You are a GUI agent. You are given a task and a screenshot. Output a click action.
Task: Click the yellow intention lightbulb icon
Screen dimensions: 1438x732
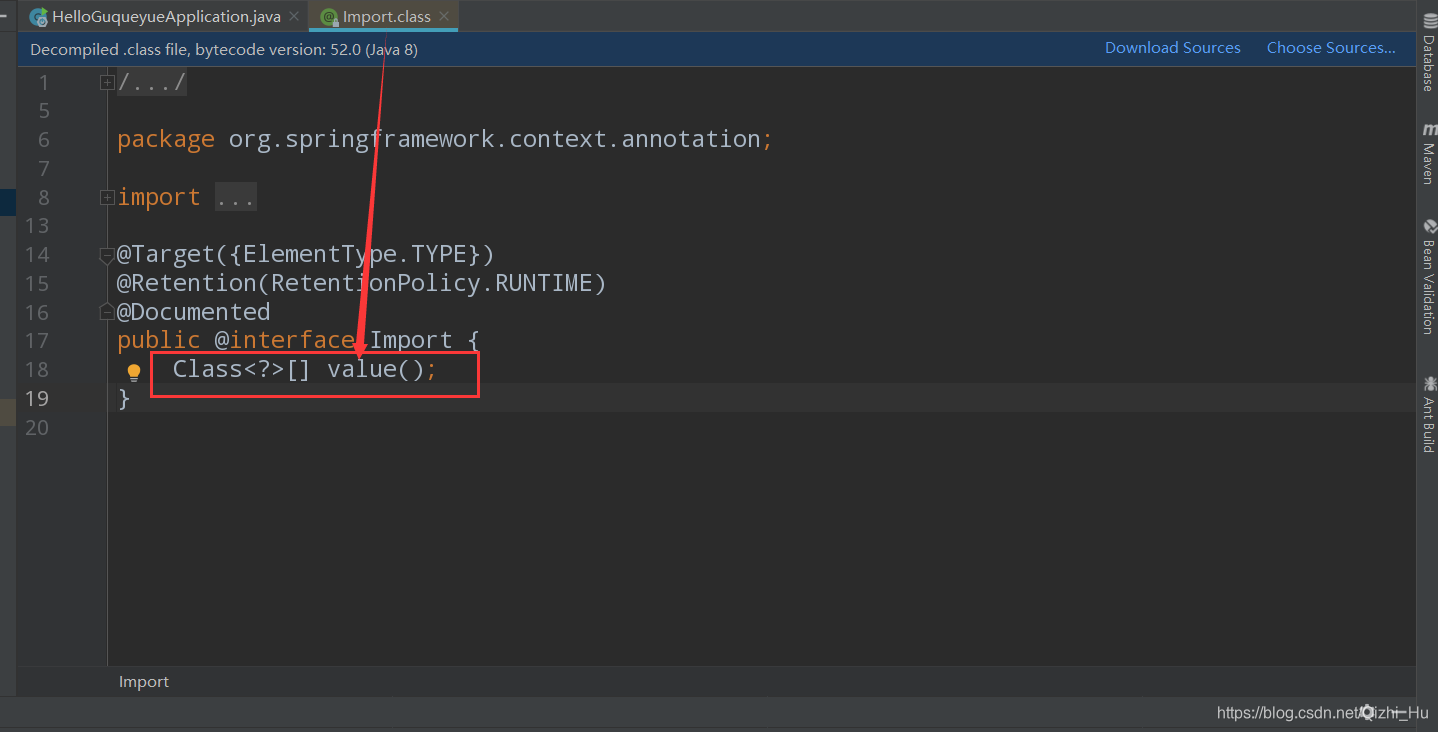(x=134, y=373)
